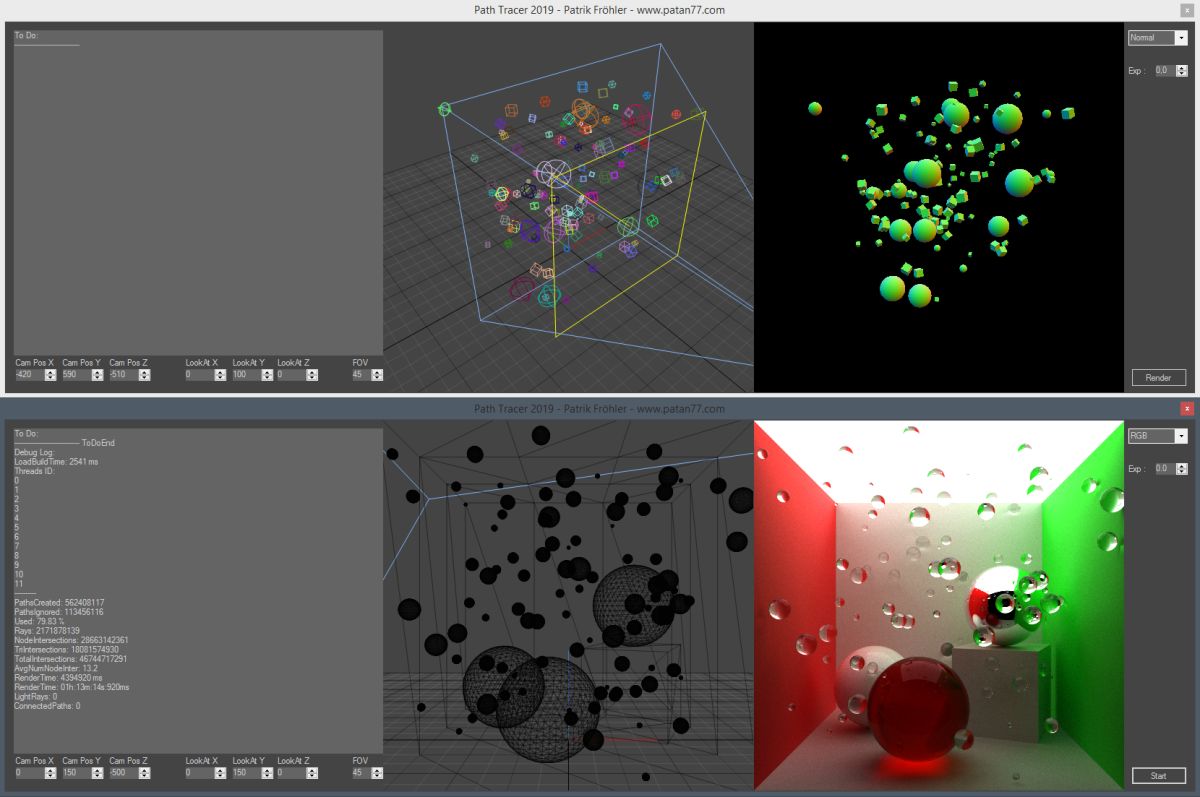Viewport: 1200px width, 797px height.
Task: Click the Exp value field in top window
Action: (x=1165, y=71)
